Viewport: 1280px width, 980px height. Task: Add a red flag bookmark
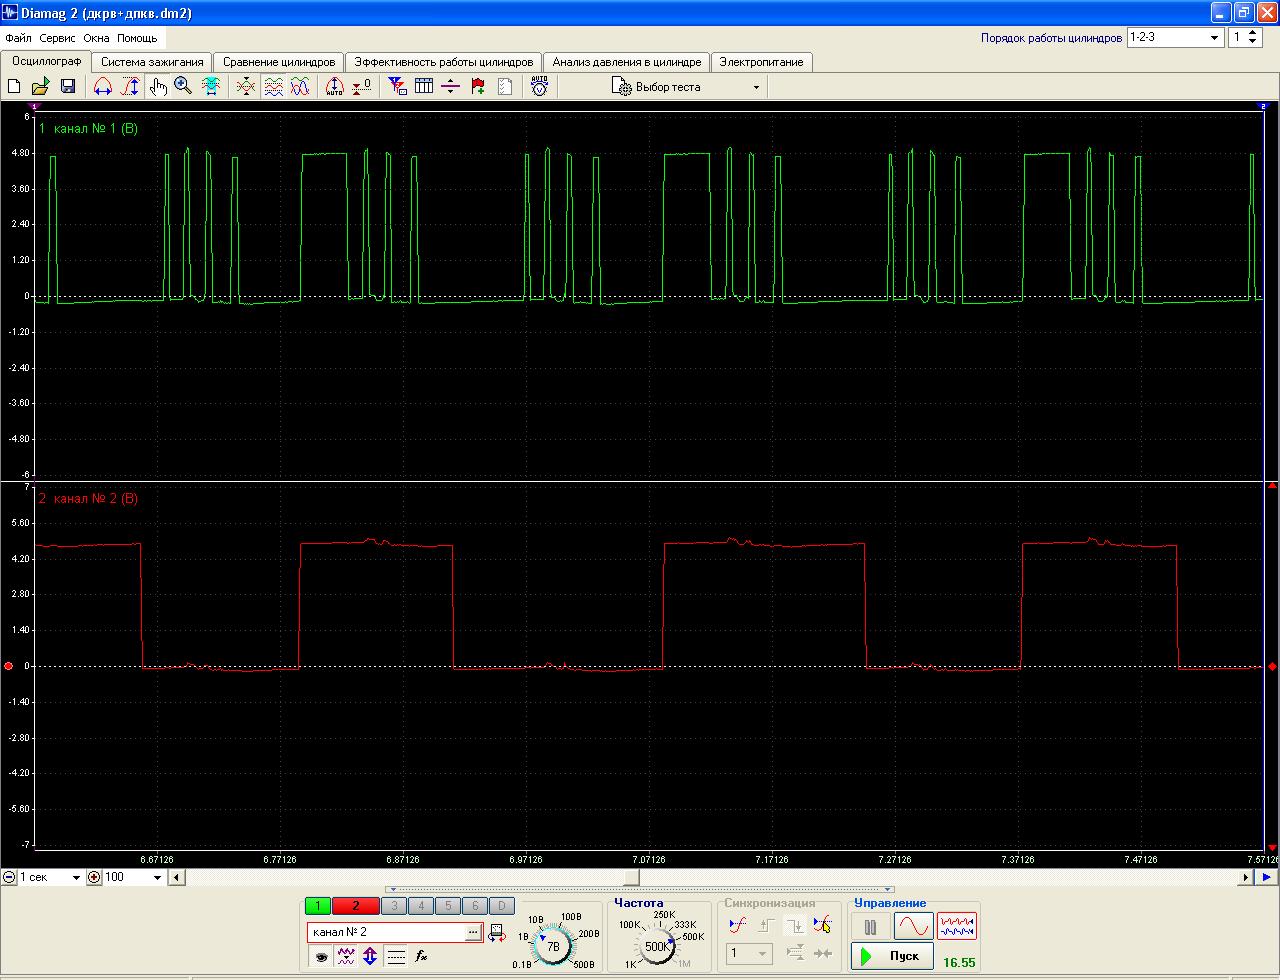(x=478, y=87)
